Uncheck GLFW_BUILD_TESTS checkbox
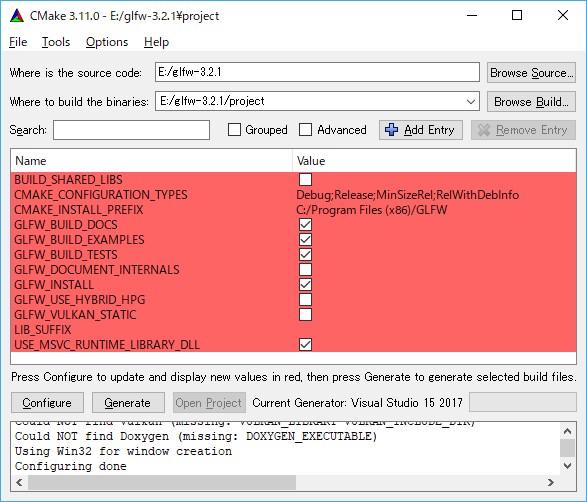The width and height of the screenshot is (587, 502). (305, 255)
